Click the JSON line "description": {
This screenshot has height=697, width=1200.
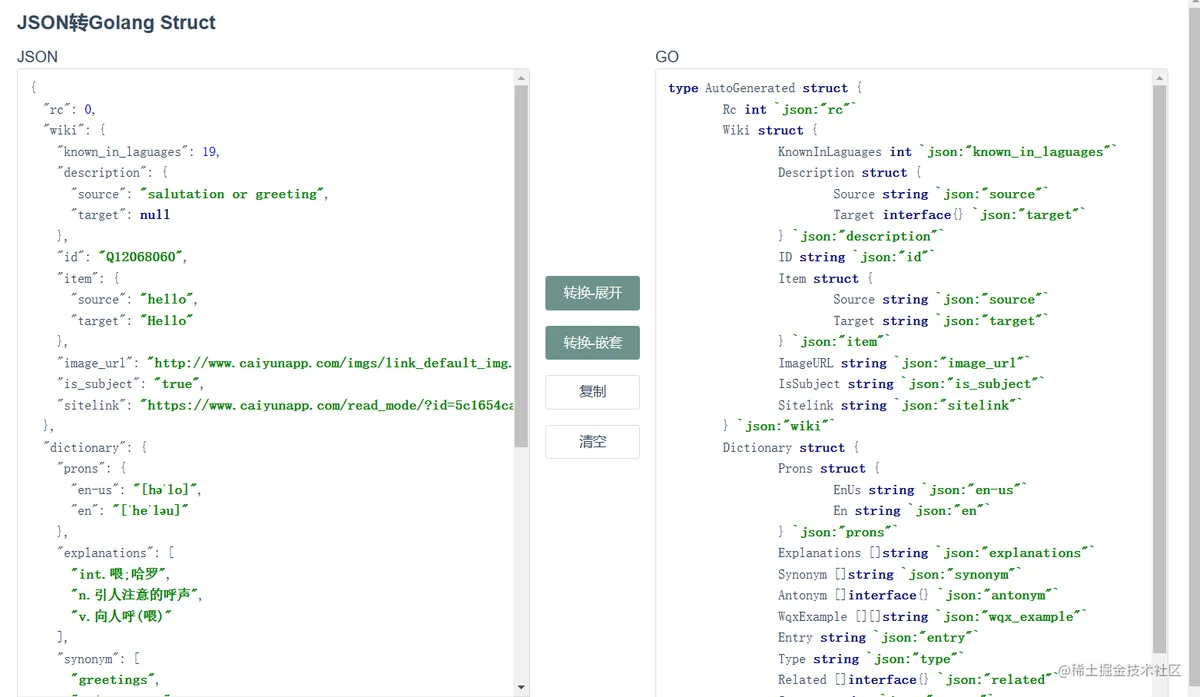[x=112, y=173]
